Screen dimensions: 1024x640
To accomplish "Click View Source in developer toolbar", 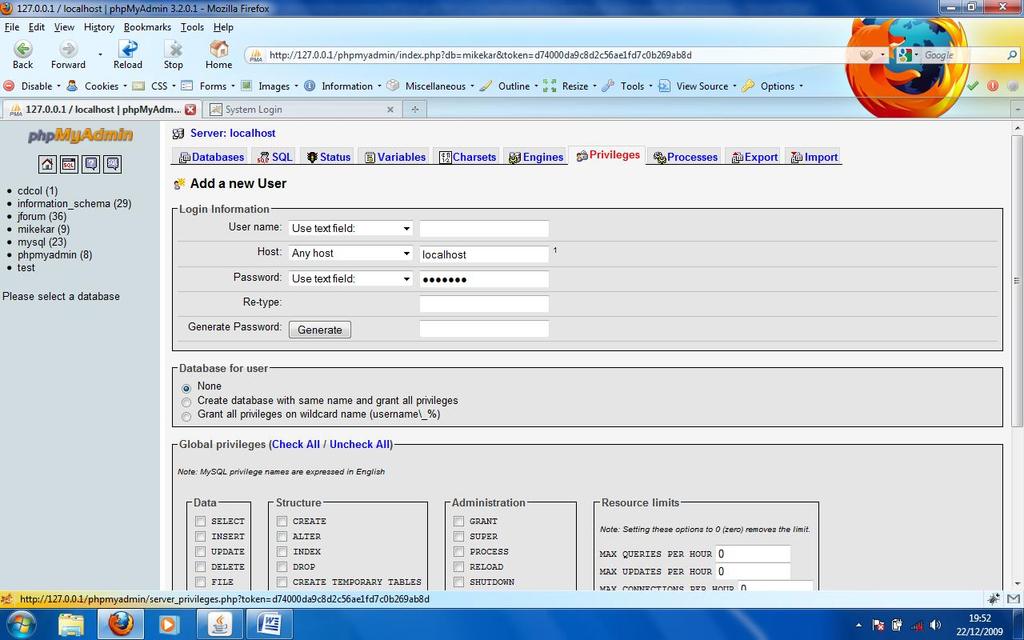I will (697, 86).
